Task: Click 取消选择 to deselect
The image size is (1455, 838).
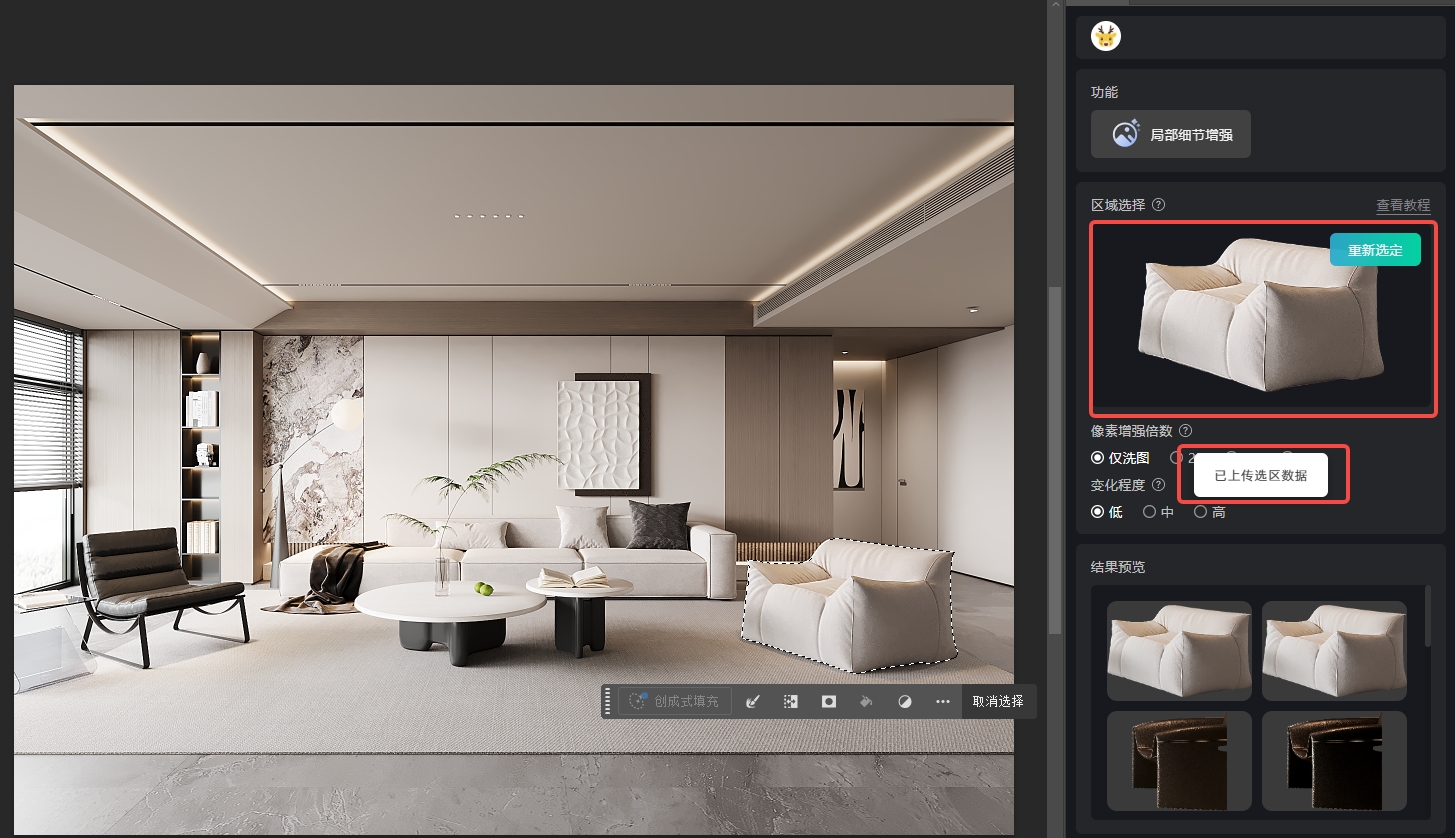Action: coord(998,701)
